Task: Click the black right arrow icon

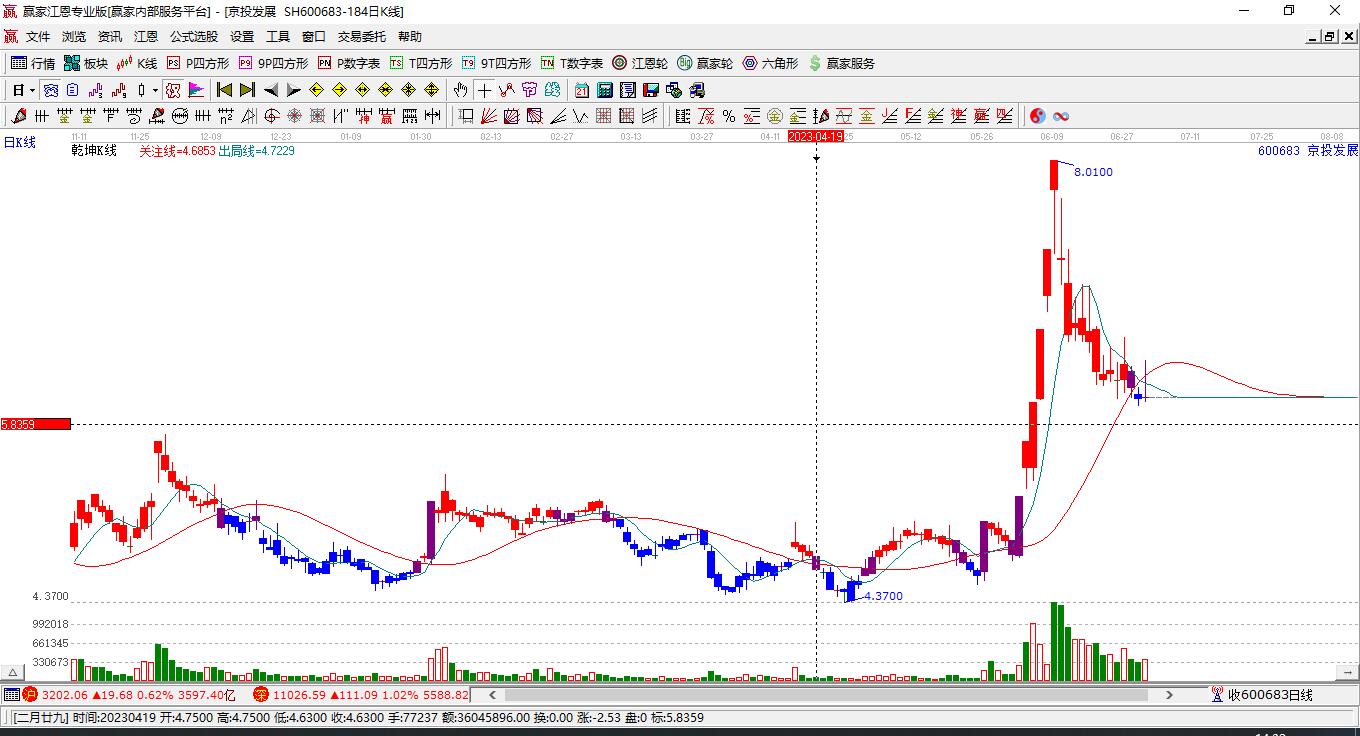Action: click(294, 90)
